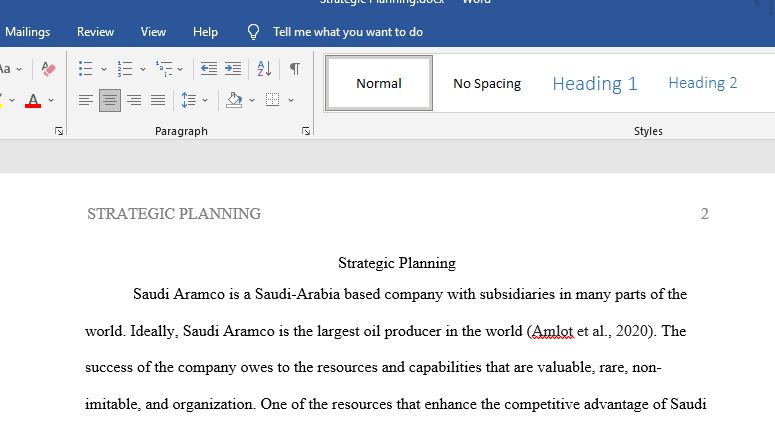Apply paragraph shading paint bucket
The height and width of the screenshot is (421, 775).
click(234, 100)
